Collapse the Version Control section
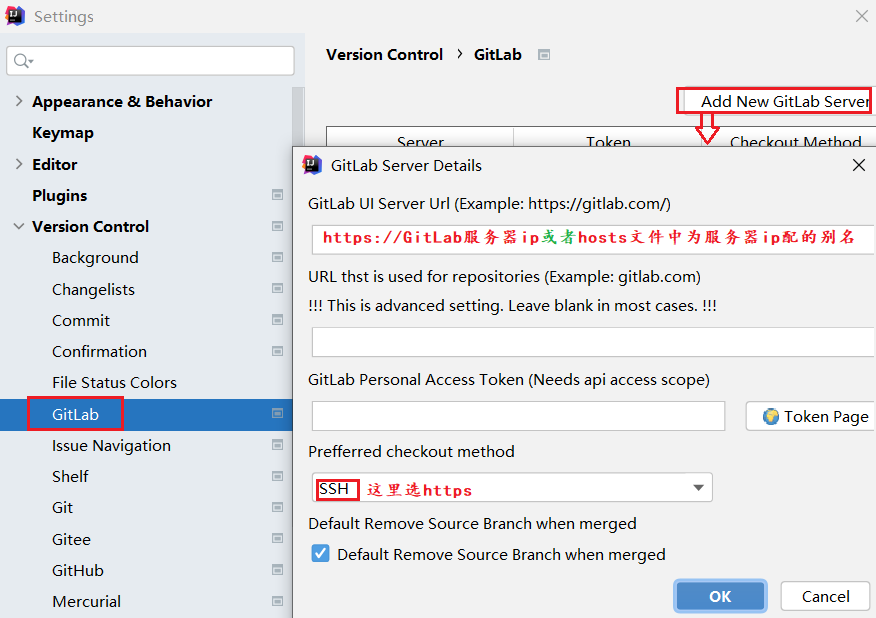 click(x=19, y=227)
